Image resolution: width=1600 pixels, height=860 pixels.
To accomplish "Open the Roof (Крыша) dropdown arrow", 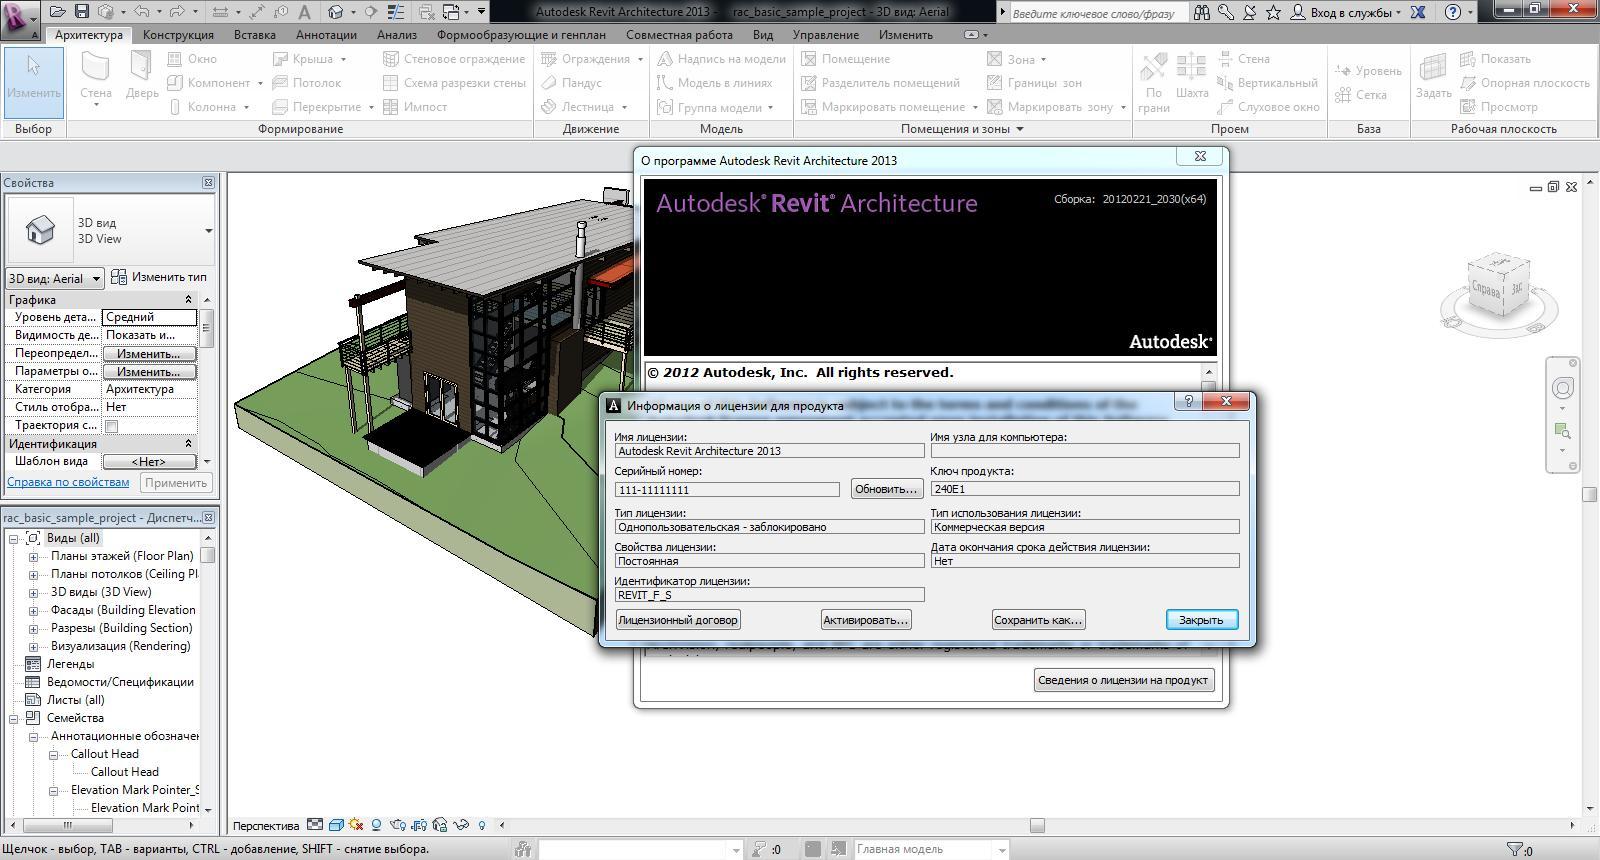I will pos(345,59).
